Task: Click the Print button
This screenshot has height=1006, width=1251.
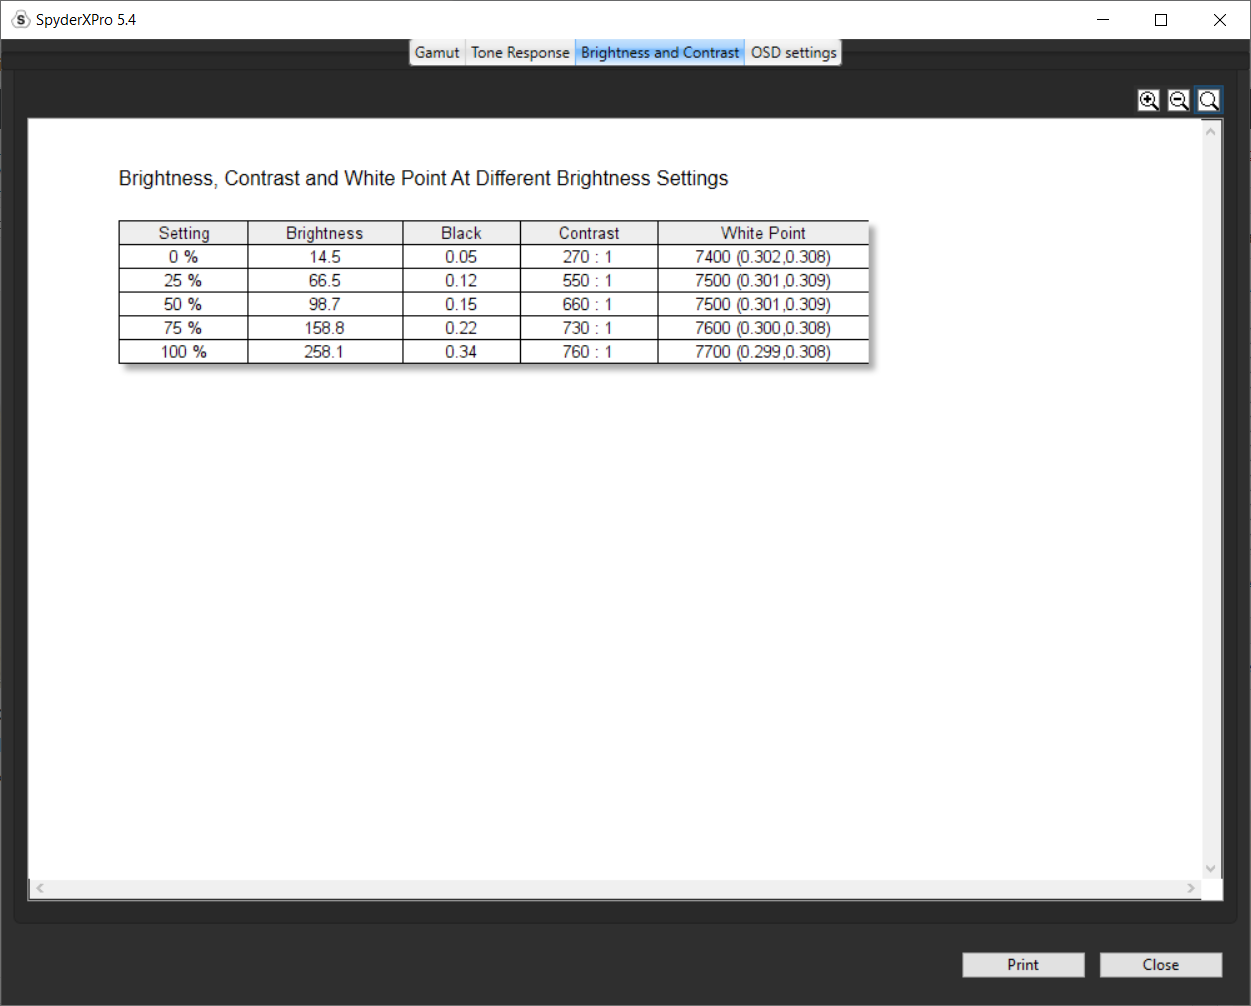Action: pos(1023,964)
